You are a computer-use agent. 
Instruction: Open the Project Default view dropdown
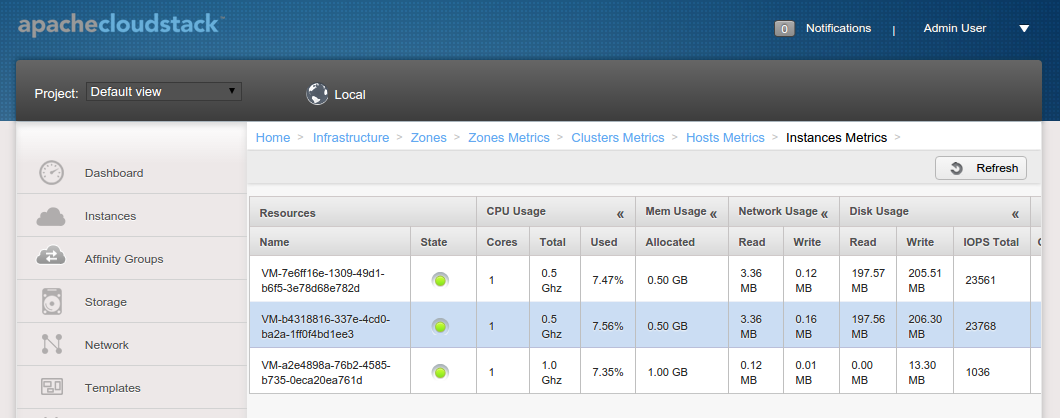[164, 91]
